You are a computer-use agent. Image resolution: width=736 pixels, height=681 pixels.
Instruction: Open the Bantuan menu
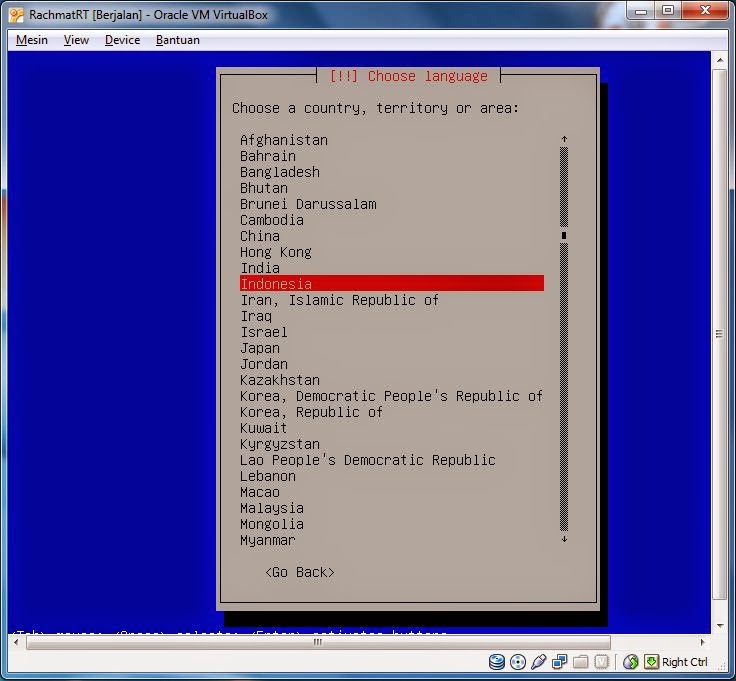point(177,40)
